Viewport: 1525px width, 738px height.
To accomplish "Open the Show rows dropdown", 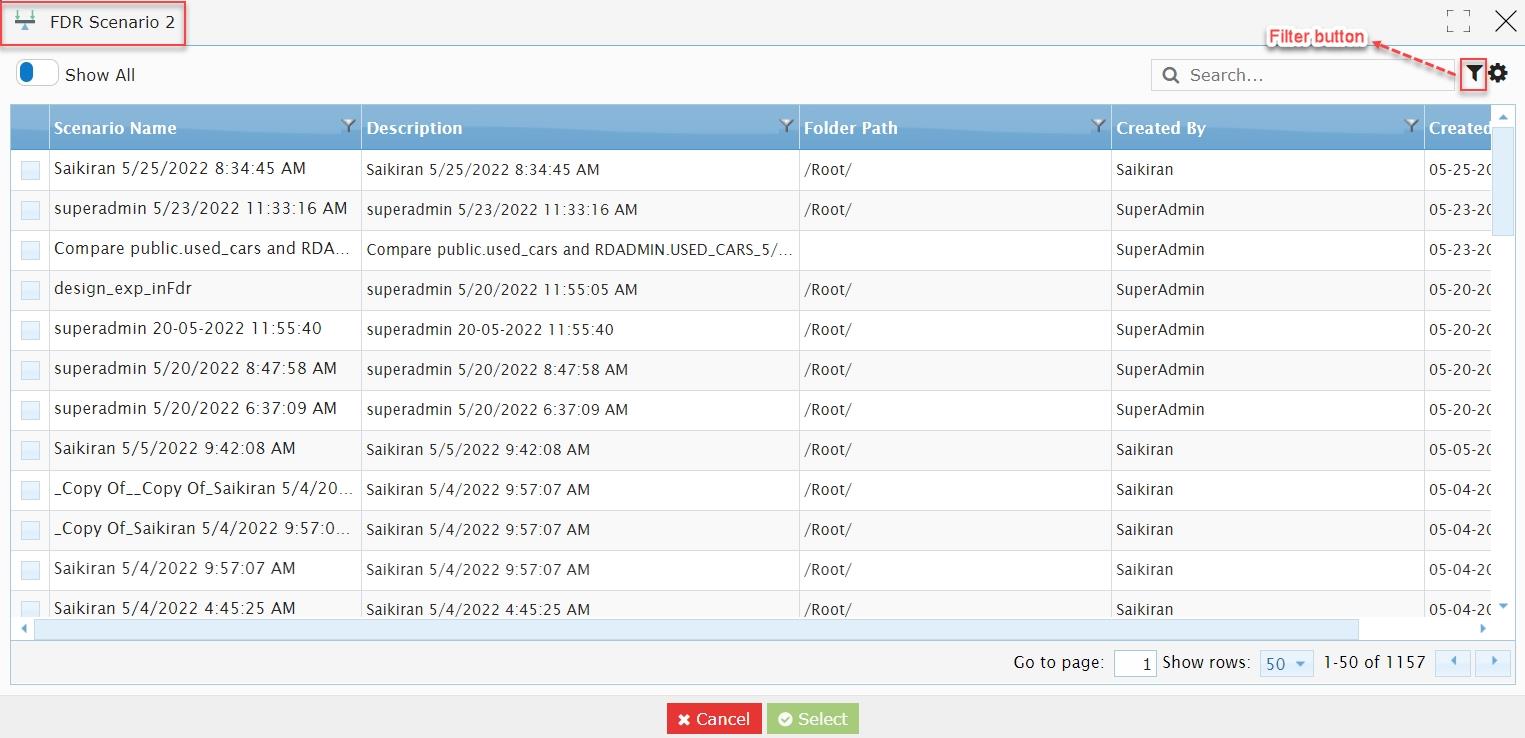I will click(1286, 663).
